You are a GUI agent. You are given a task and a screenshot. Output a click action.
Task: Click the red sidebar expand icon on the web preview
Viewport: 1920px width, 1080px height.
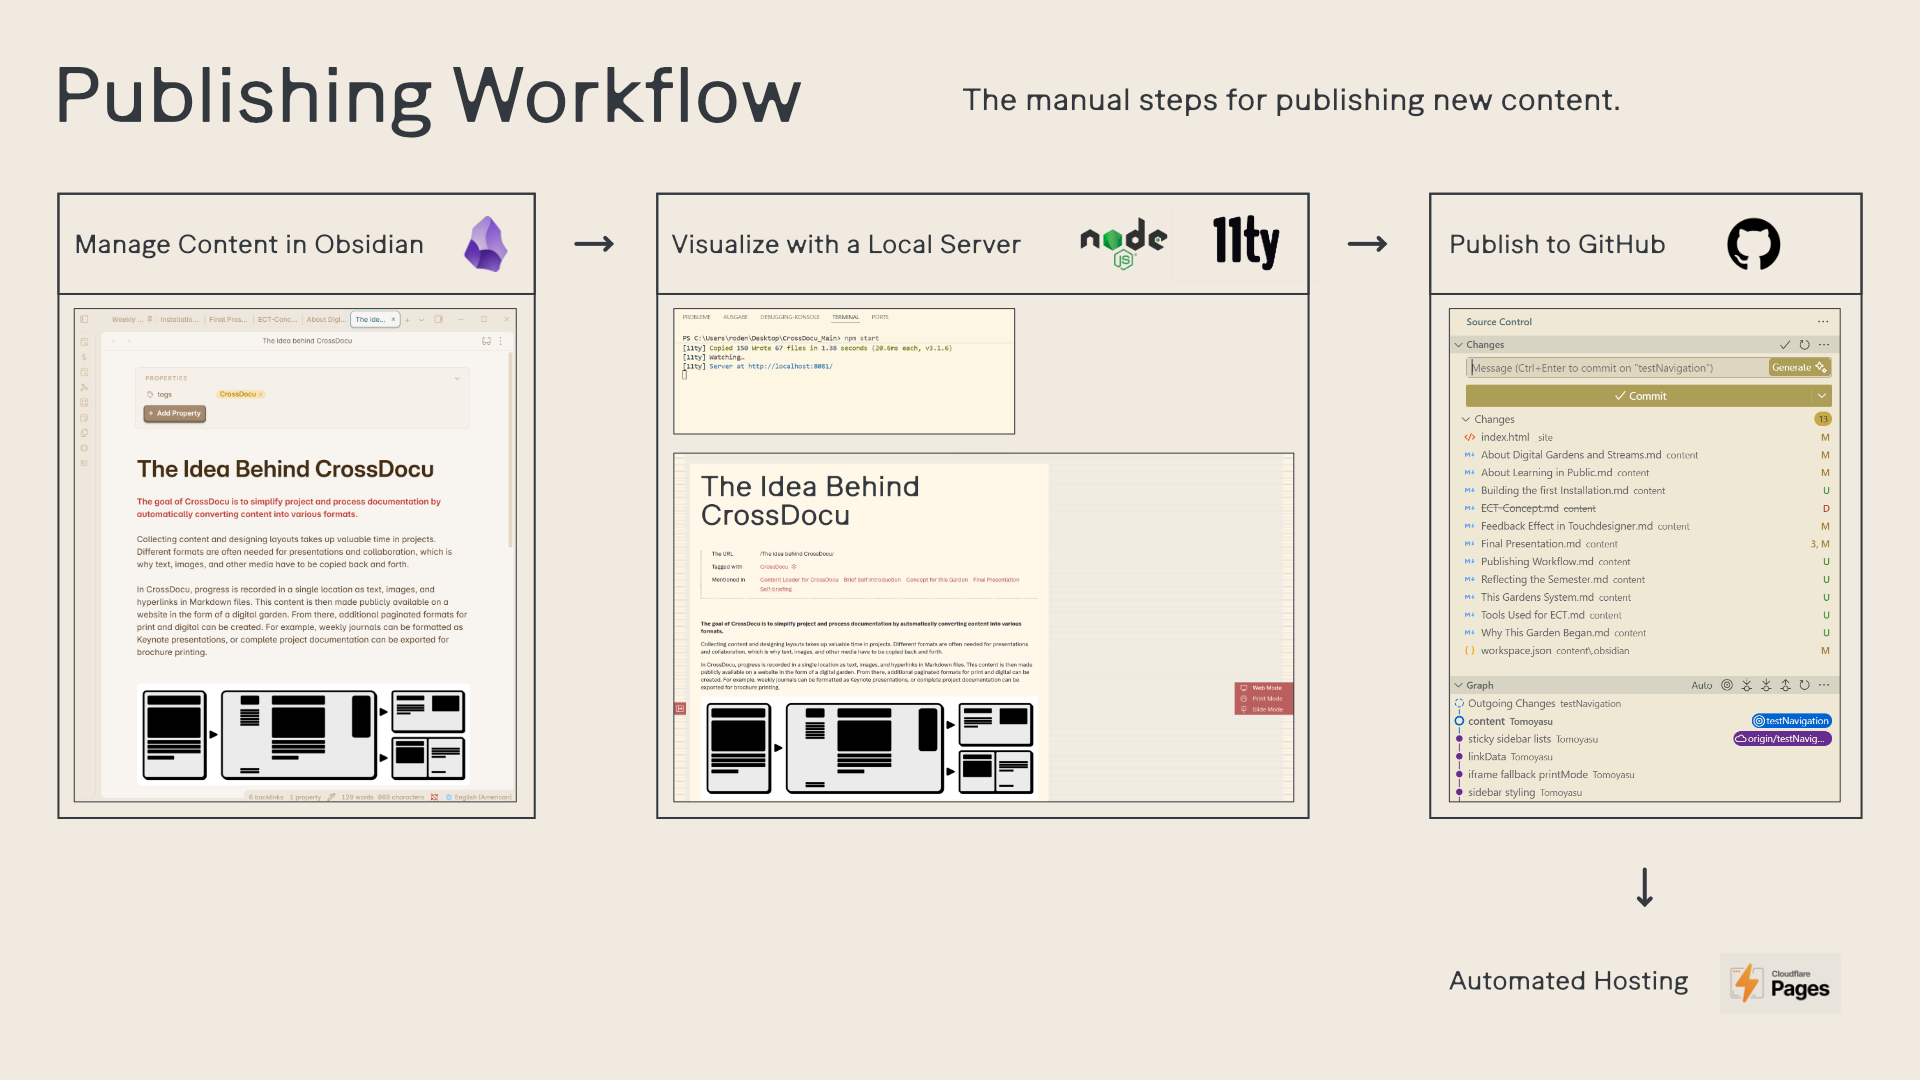(x=680, y=708)
